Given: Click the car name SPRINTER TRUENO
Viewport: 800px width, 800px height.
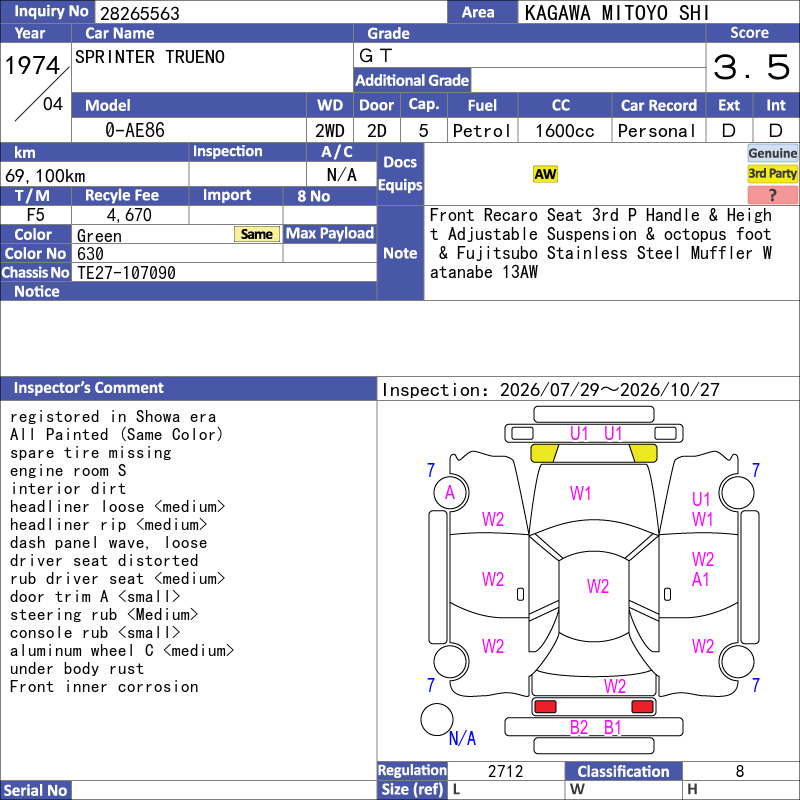Looking at the screenshot, I should tap(149, 57).
